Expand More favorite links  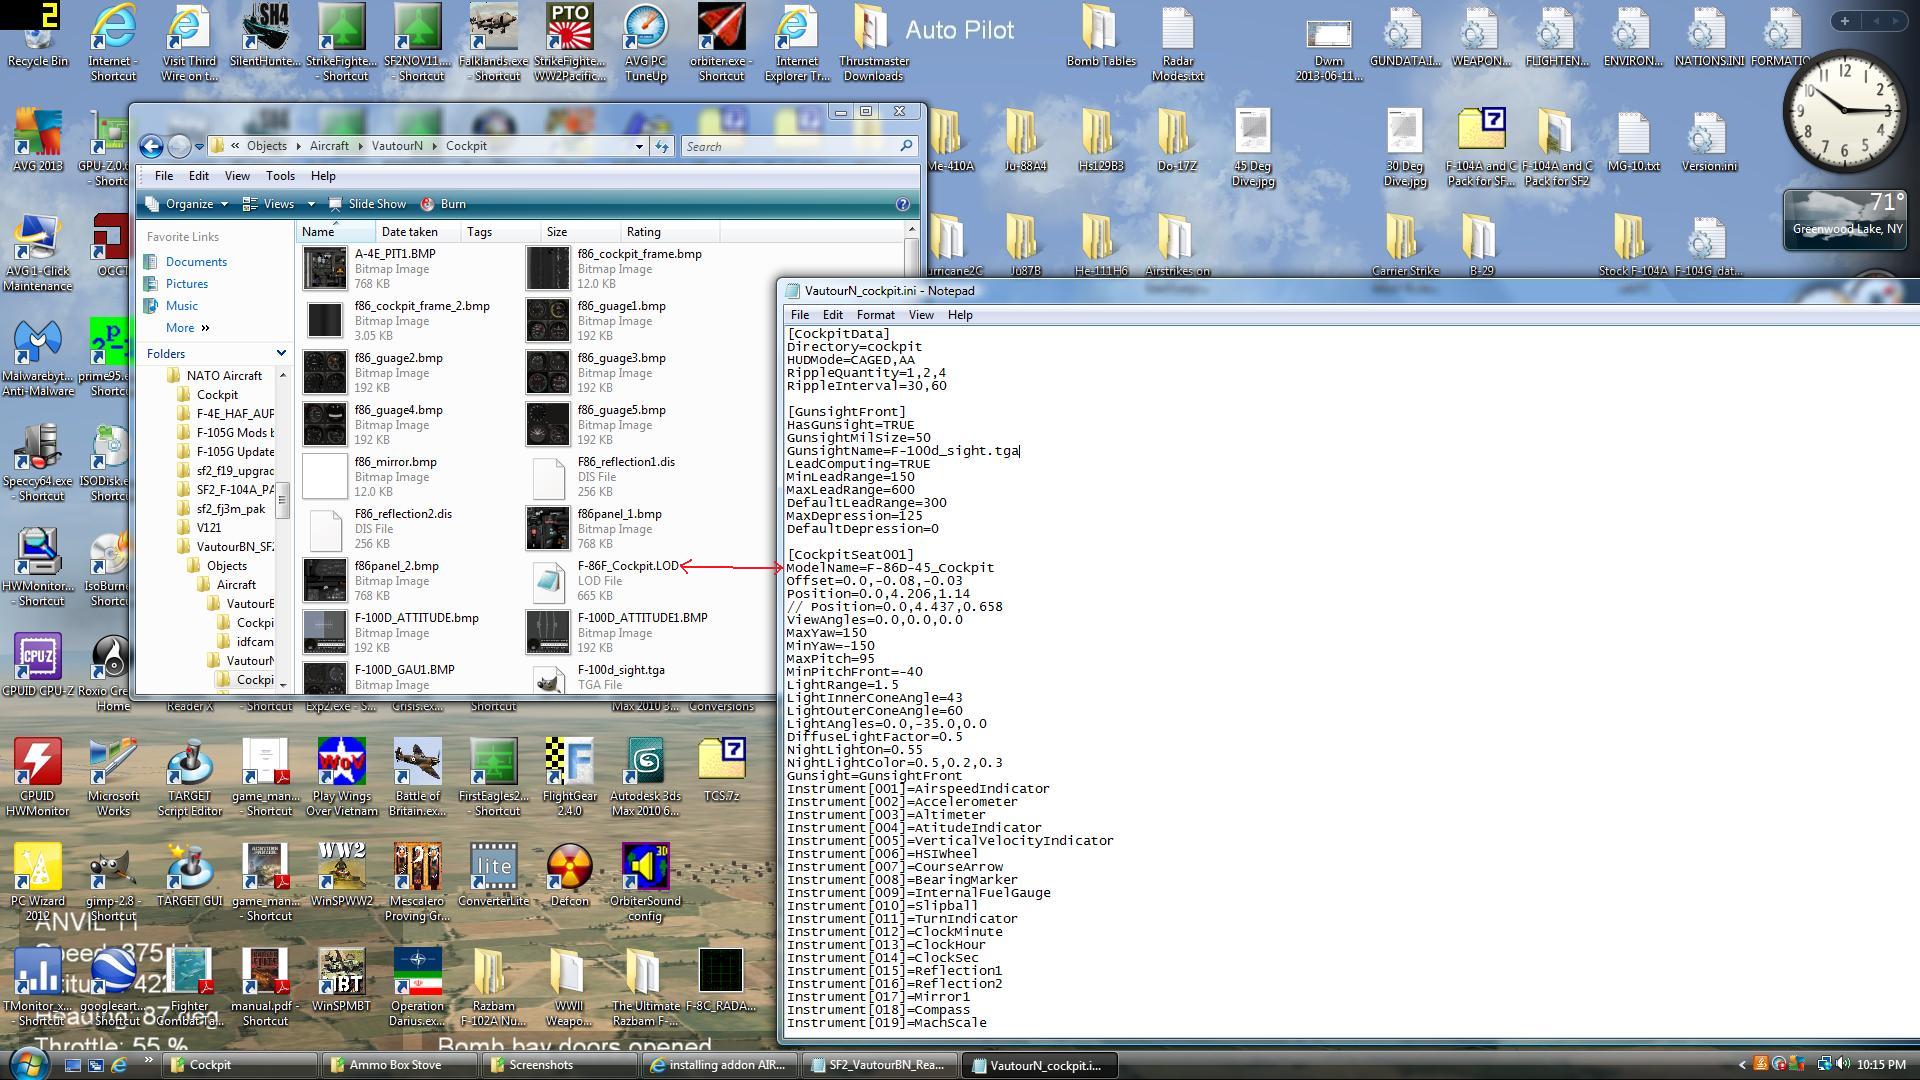188,328
